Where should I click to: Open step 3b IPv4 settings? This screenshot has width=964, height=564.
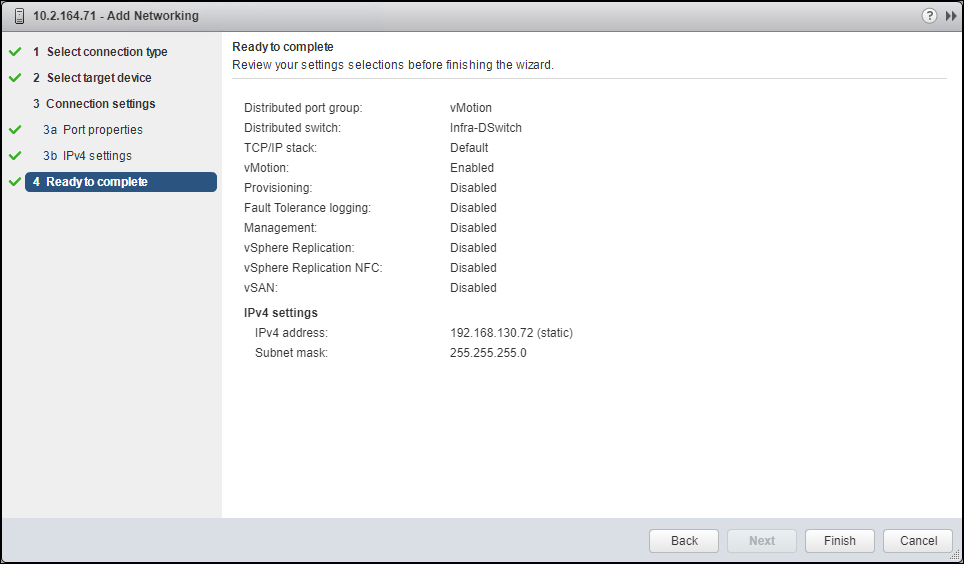click(x=97, y=156)
